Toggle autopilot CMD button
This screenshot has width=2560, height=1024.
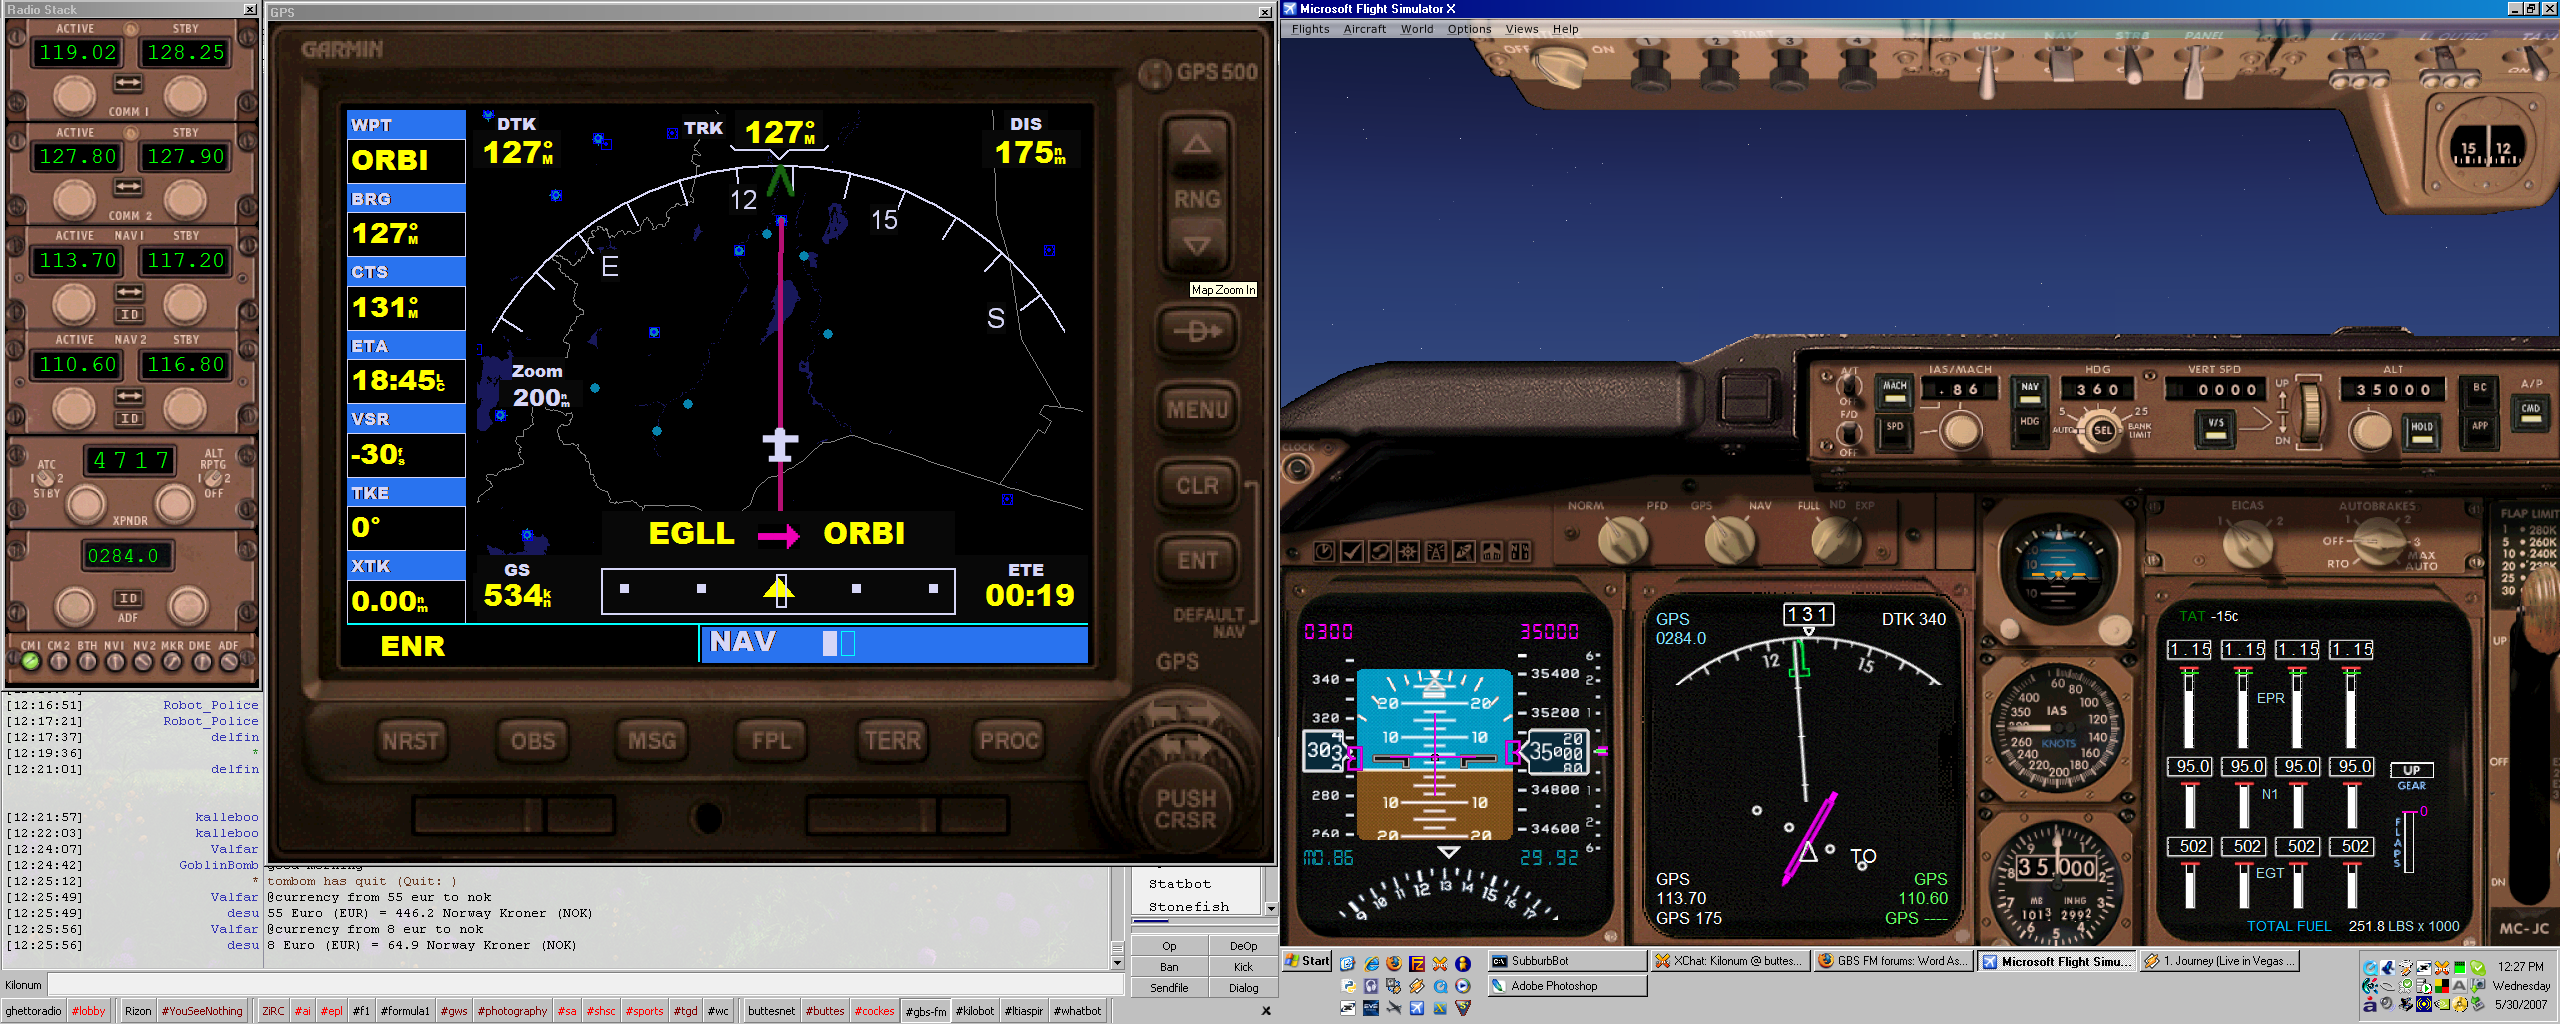pos(2531,412)
